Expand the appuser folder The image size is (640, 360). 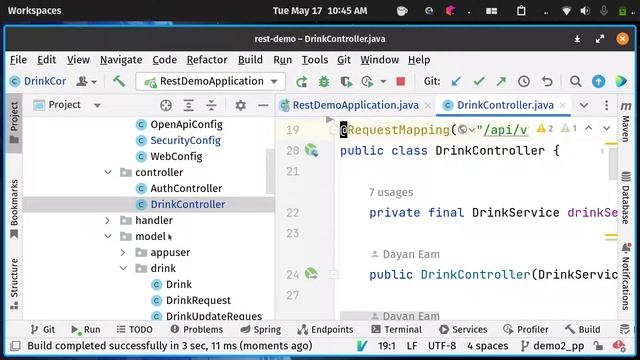coord(123,252)
